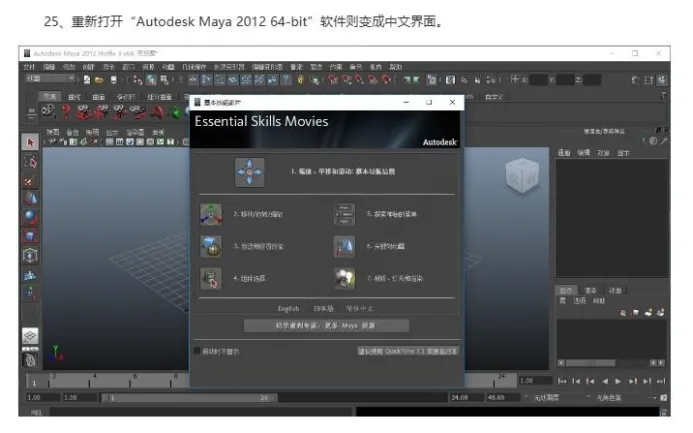Switch to Render tab in layer editor

[x=590, y=291]
